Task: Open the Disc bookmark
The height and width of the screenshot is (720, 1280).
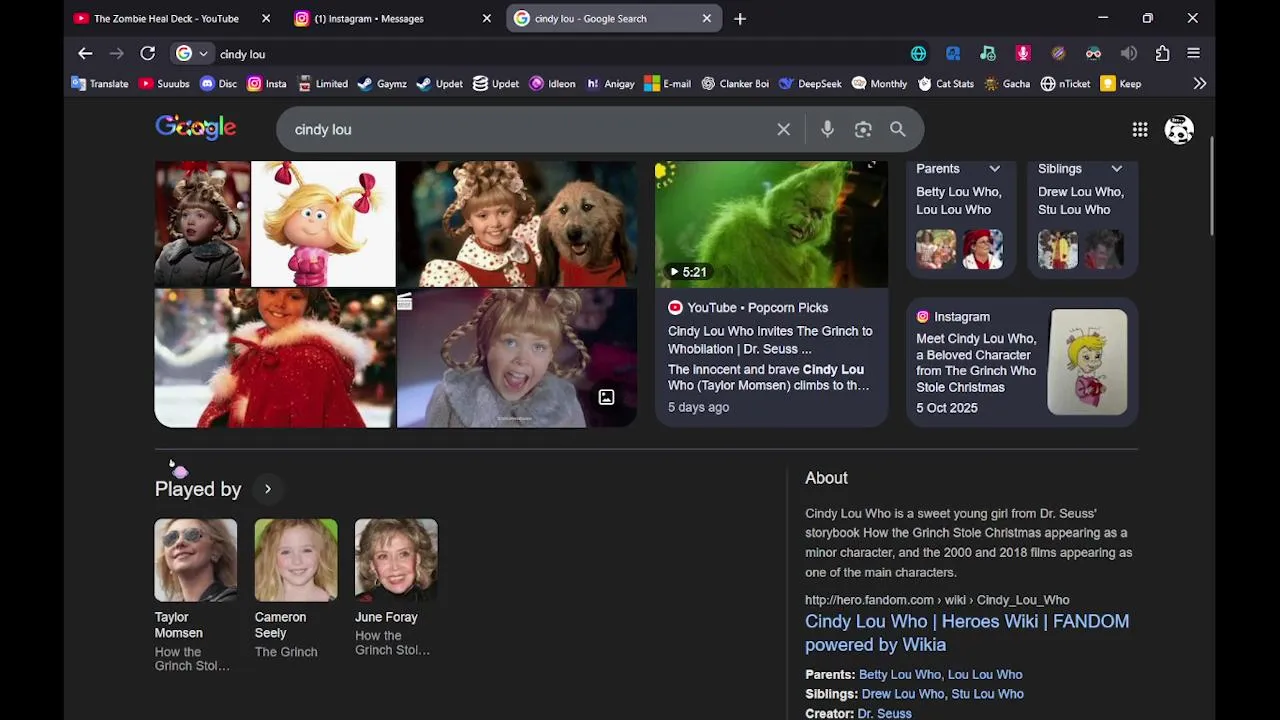Action: (x=218, y=84)
